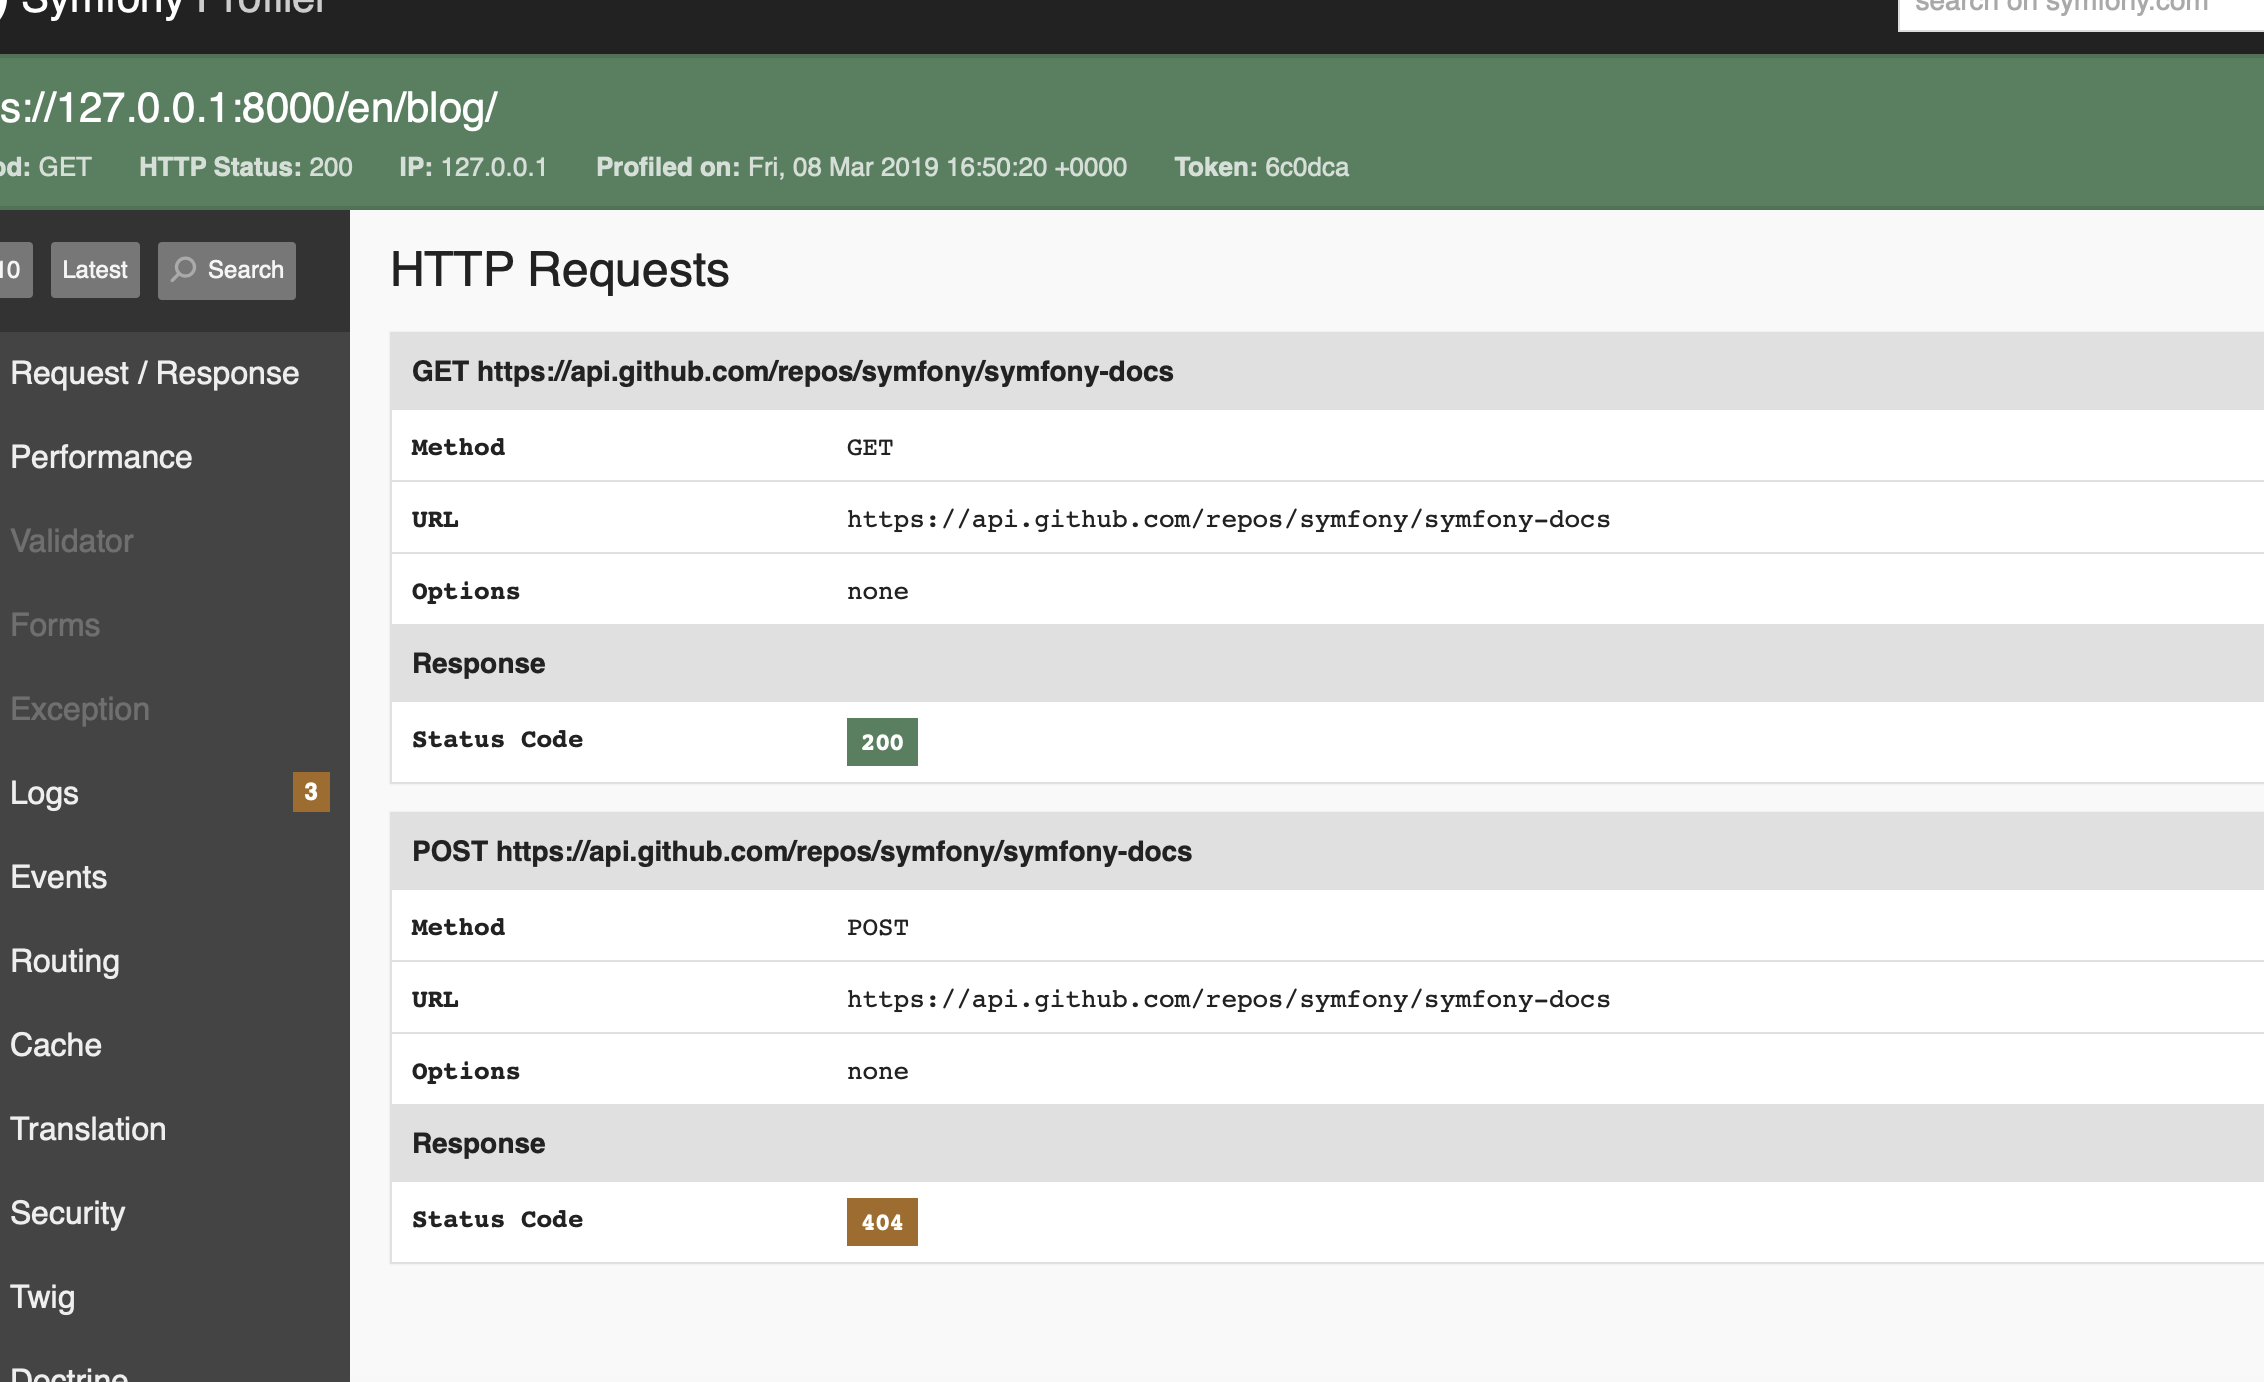Click the Profiled on date text

(x=861, y=167)
